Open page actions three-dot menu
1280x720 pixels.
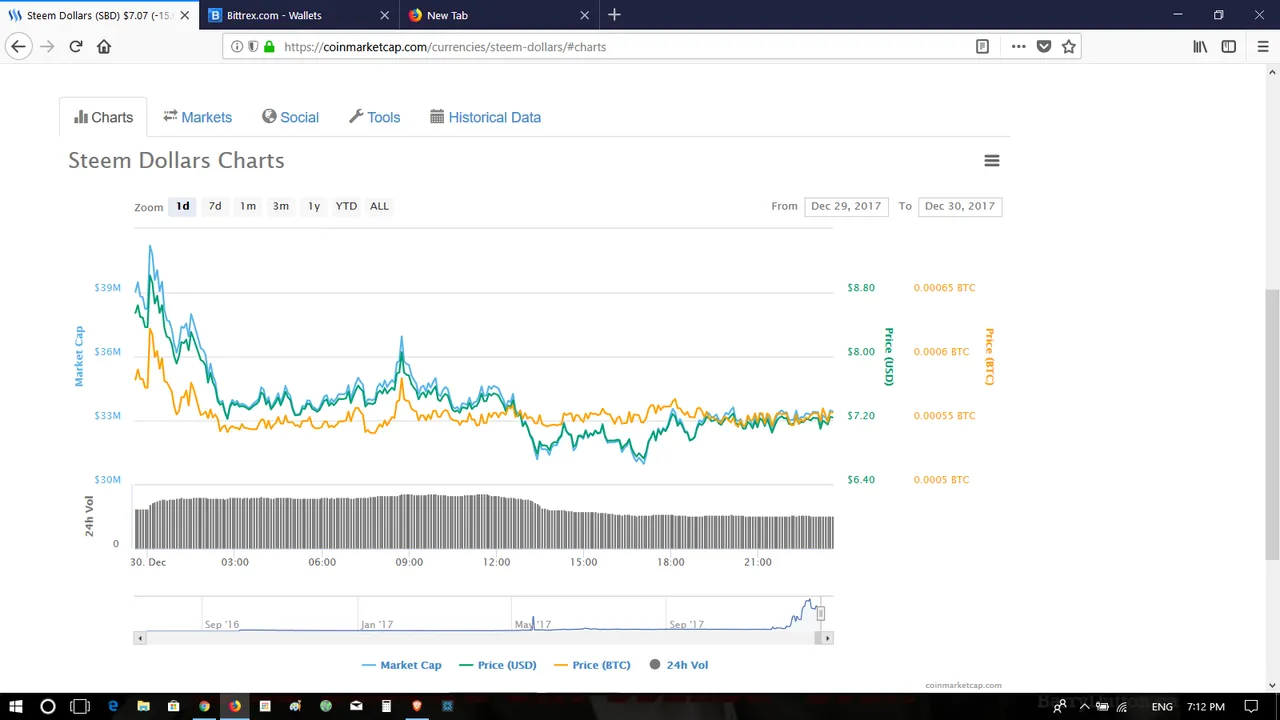point(1018,46)
